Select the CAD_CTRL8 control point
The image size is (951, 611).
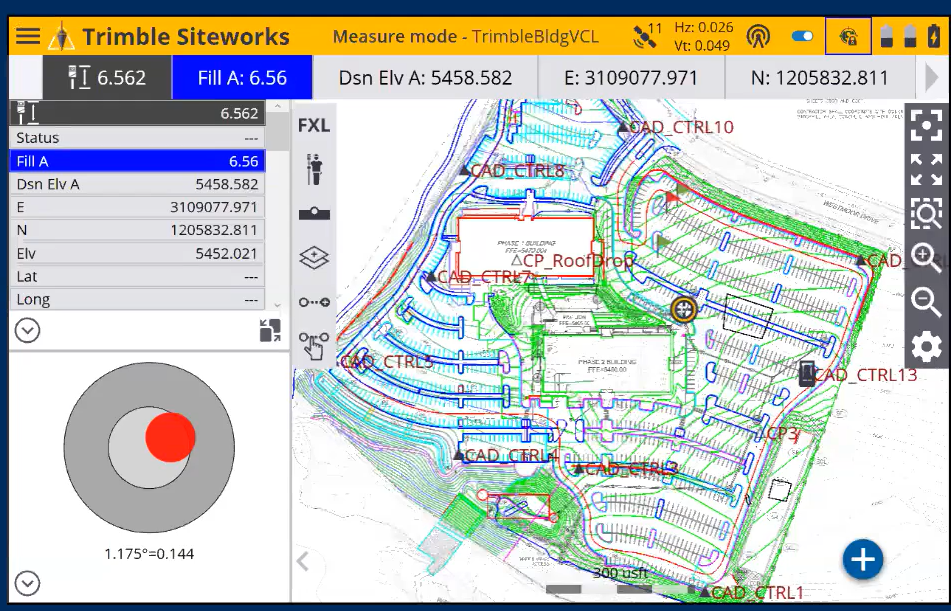[x=512, y=170]
